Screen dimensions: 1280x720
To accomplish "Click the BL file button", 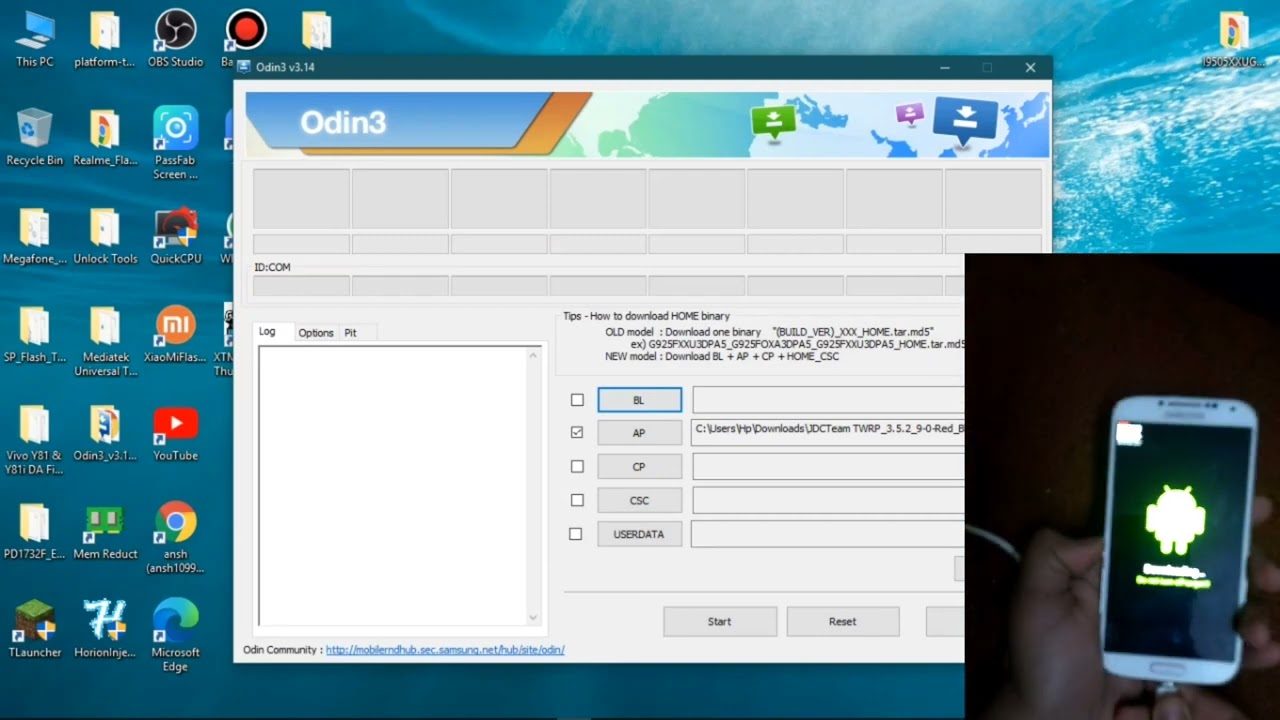I will (x=639, y=400).
